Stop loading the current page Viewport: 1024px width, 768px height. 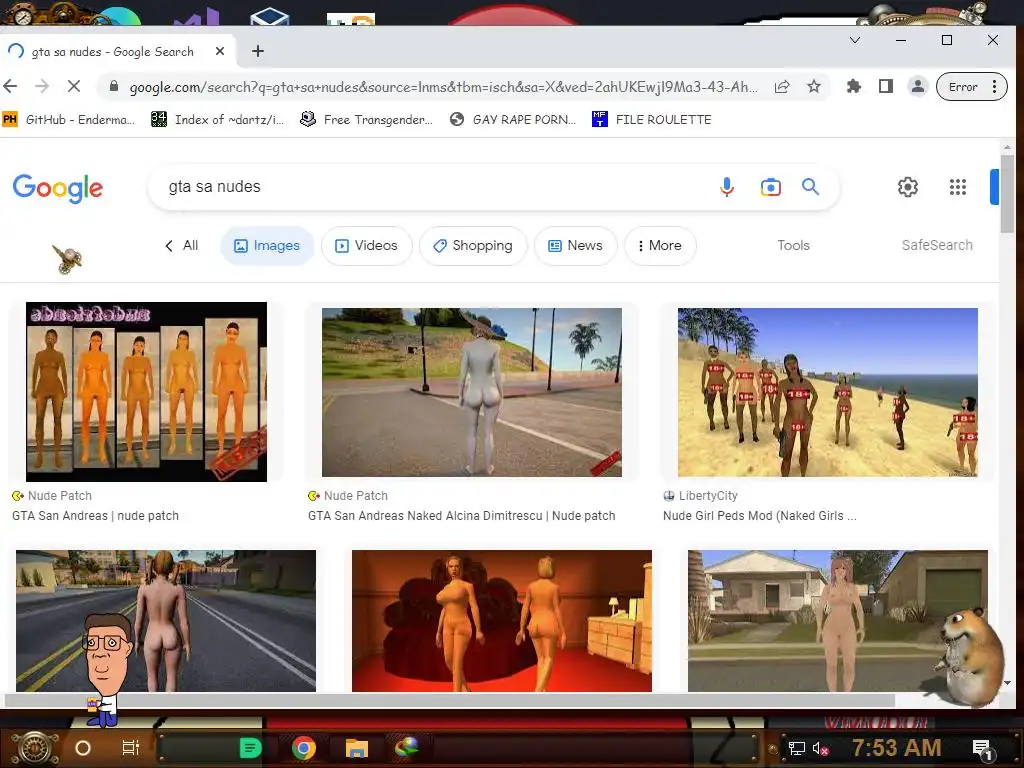point(74,86)
